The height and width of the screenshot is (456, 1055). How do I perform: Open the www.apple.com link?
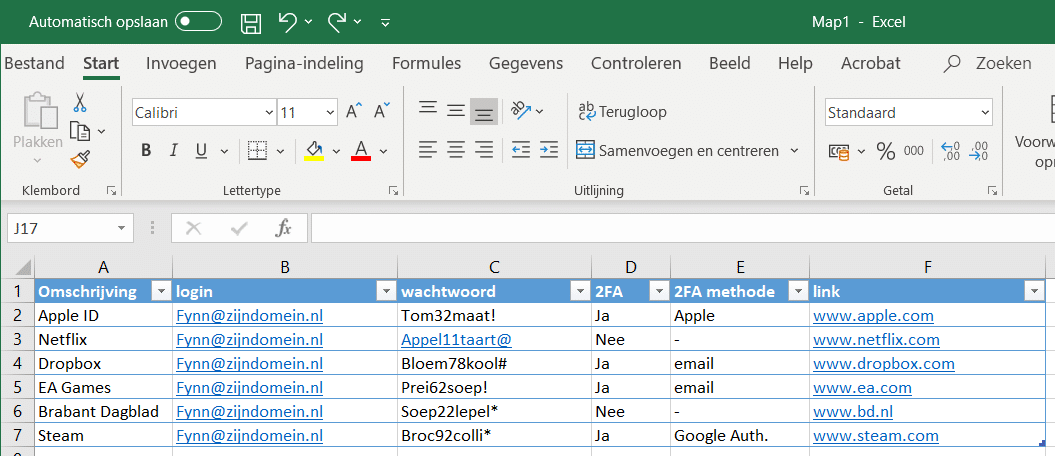[873, 316]
